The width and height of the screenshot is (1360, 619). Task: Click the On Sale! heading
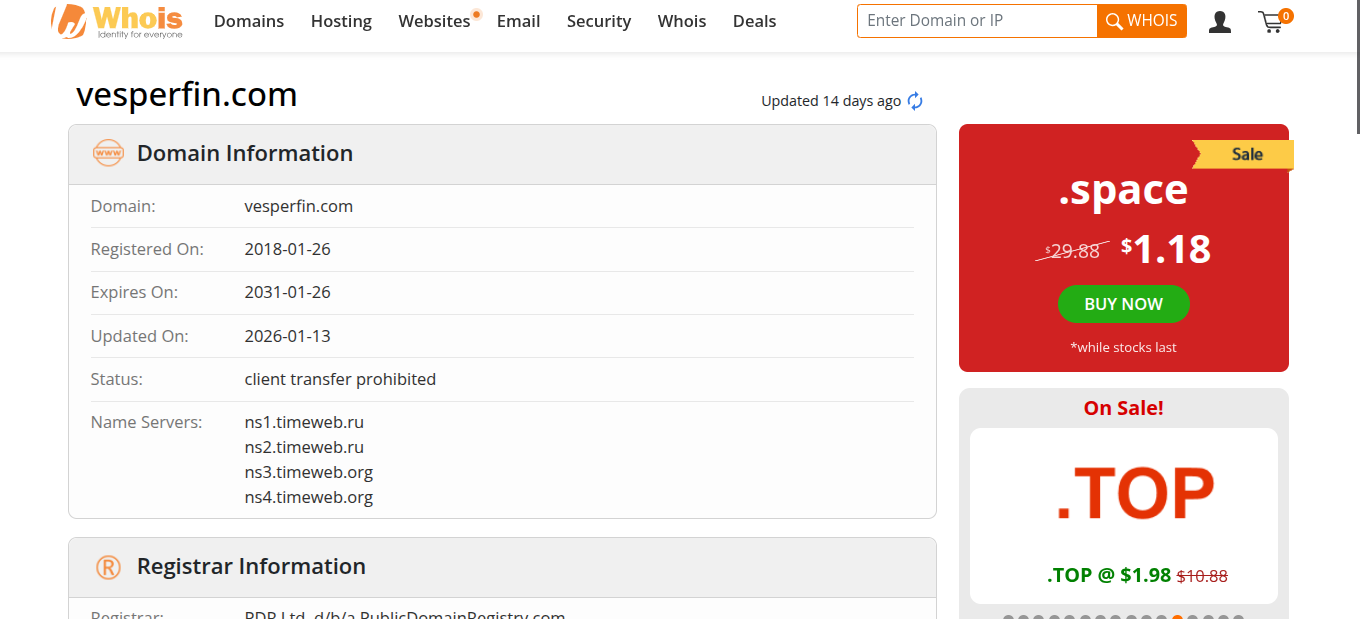click(1123, 408)
